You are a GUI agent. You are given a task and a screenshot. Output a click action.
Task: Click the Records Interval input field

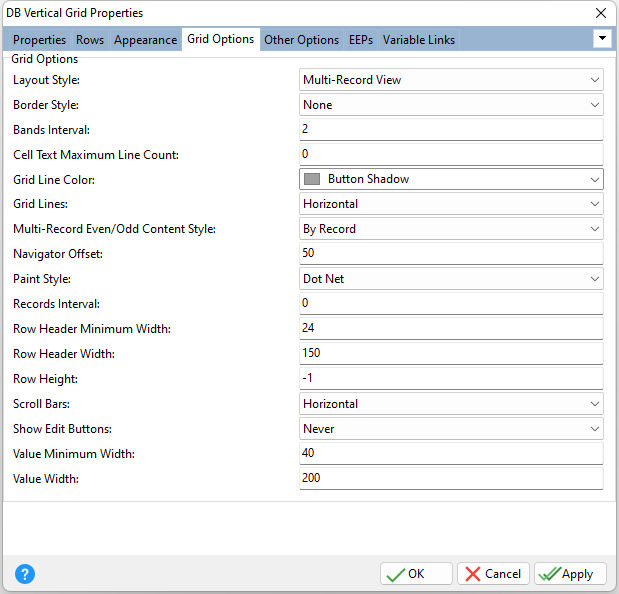[451, 304]
